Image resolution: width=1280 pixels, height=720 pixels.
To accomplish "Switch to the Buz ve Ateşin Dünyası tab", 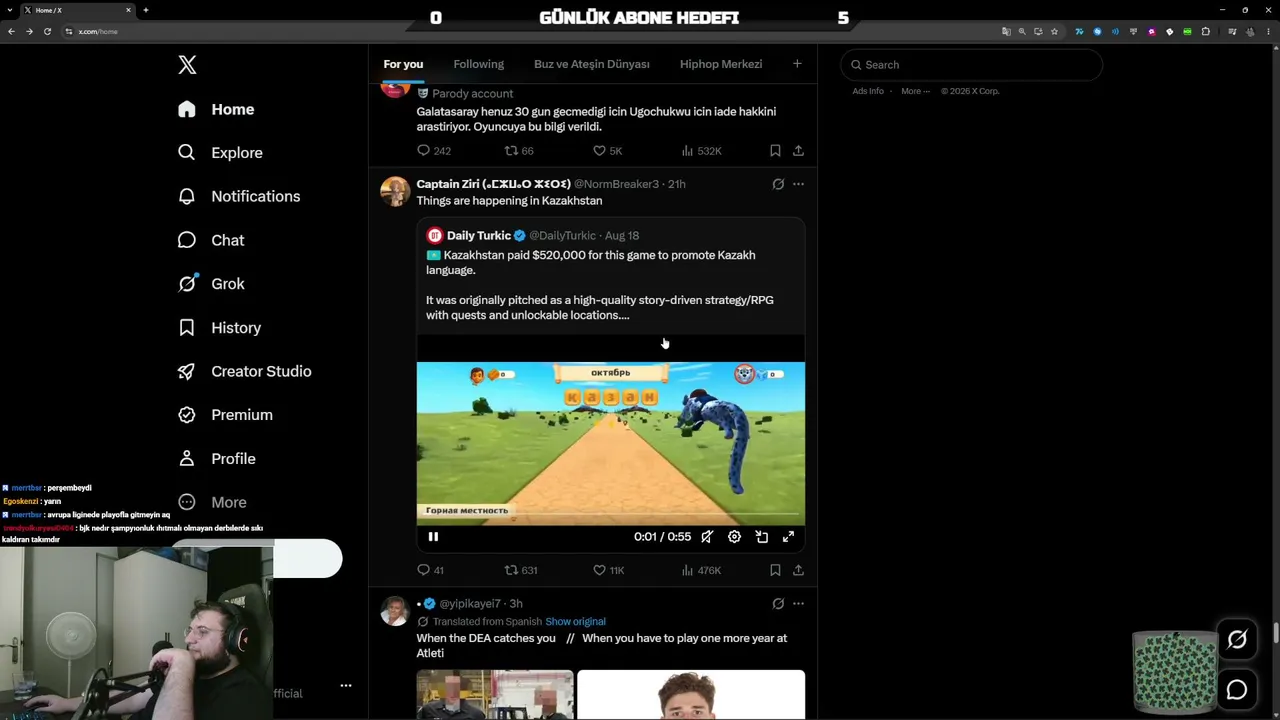I will click(592, 64).
